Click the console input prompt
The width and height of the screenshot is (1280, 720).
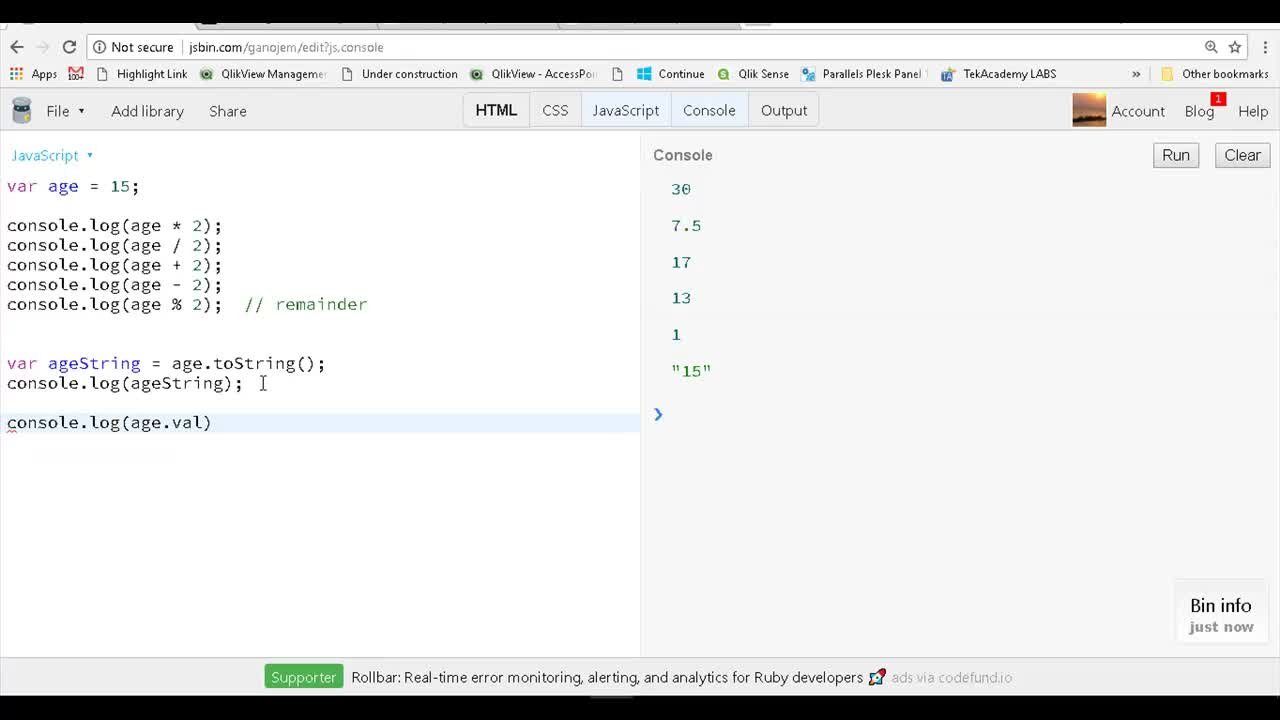coord(700,414)
